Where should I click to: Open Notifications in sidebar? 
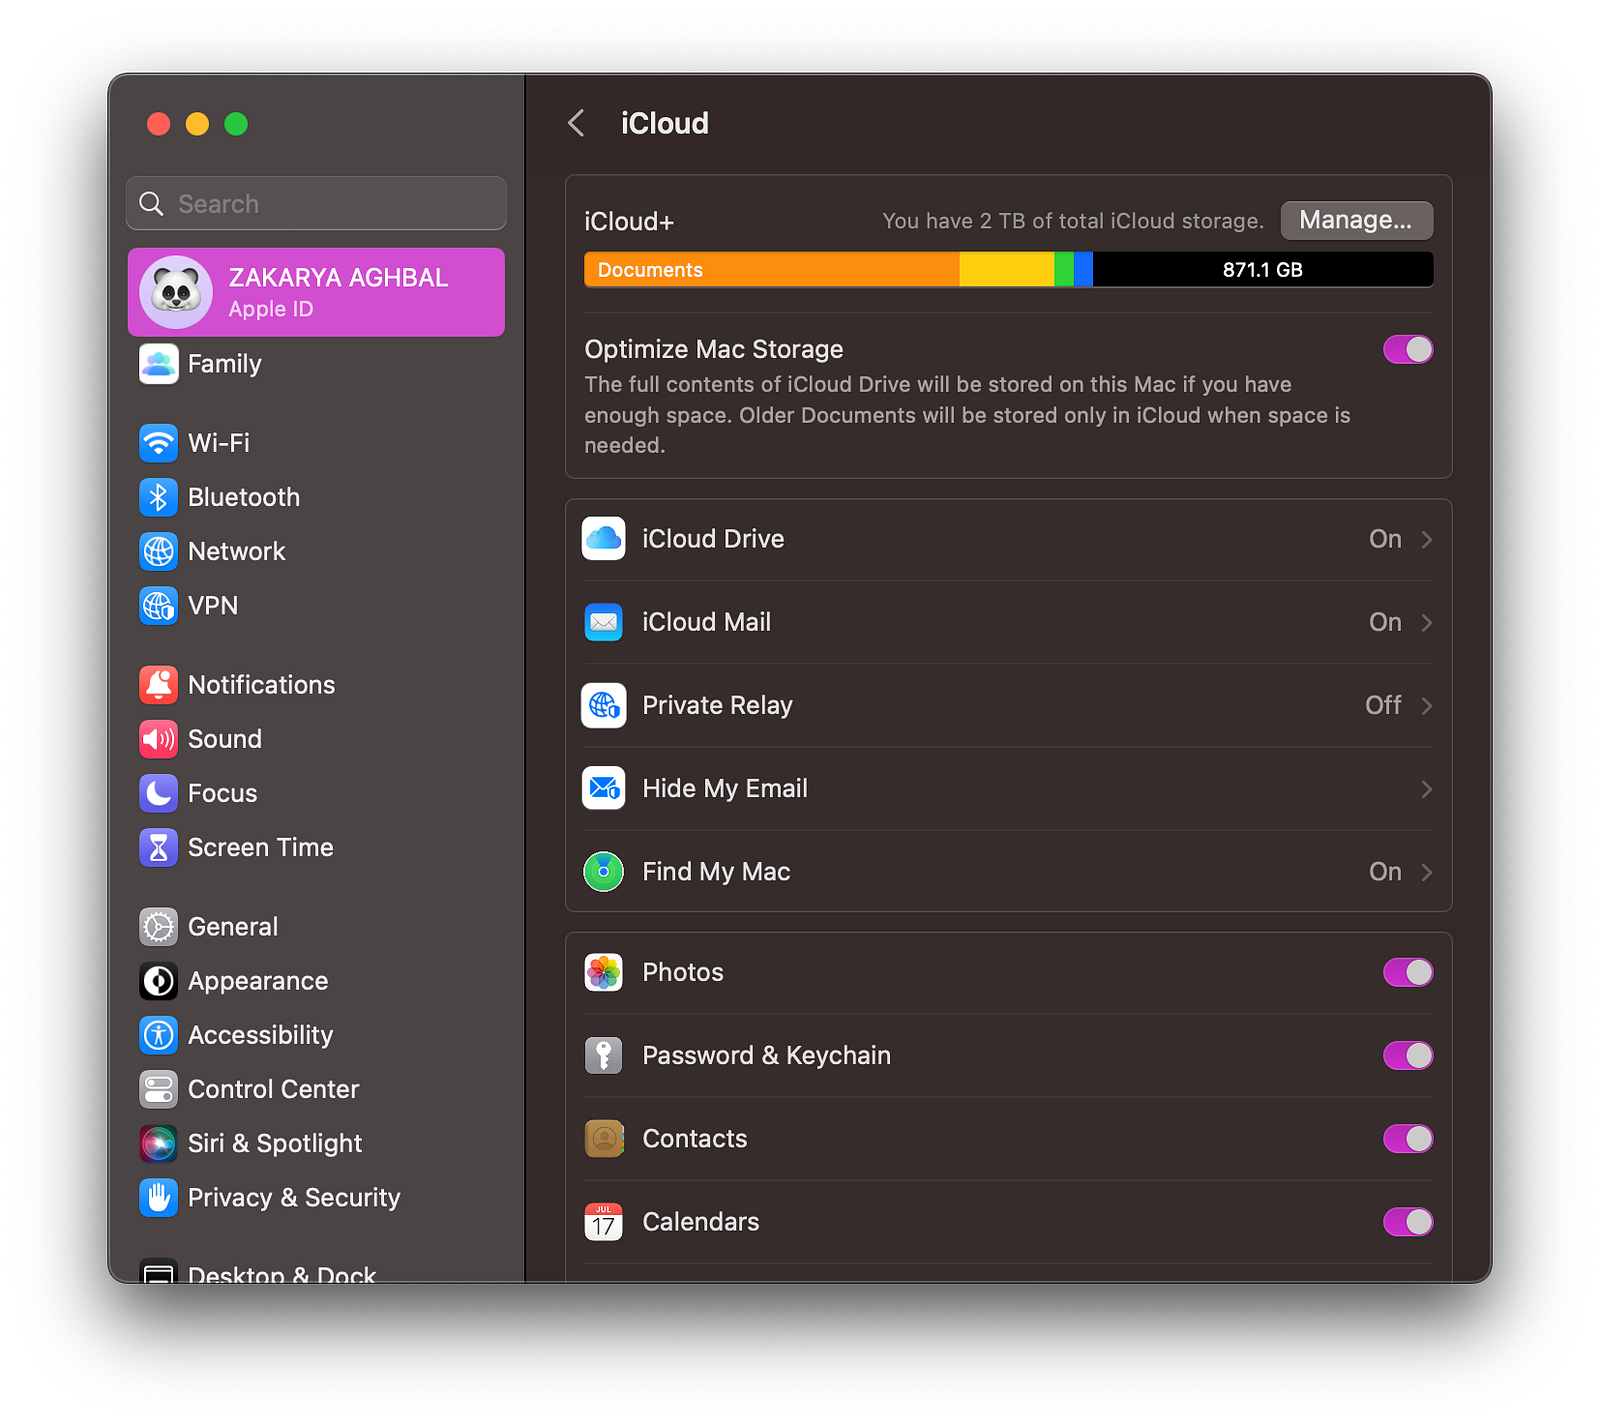coord(316,685)
